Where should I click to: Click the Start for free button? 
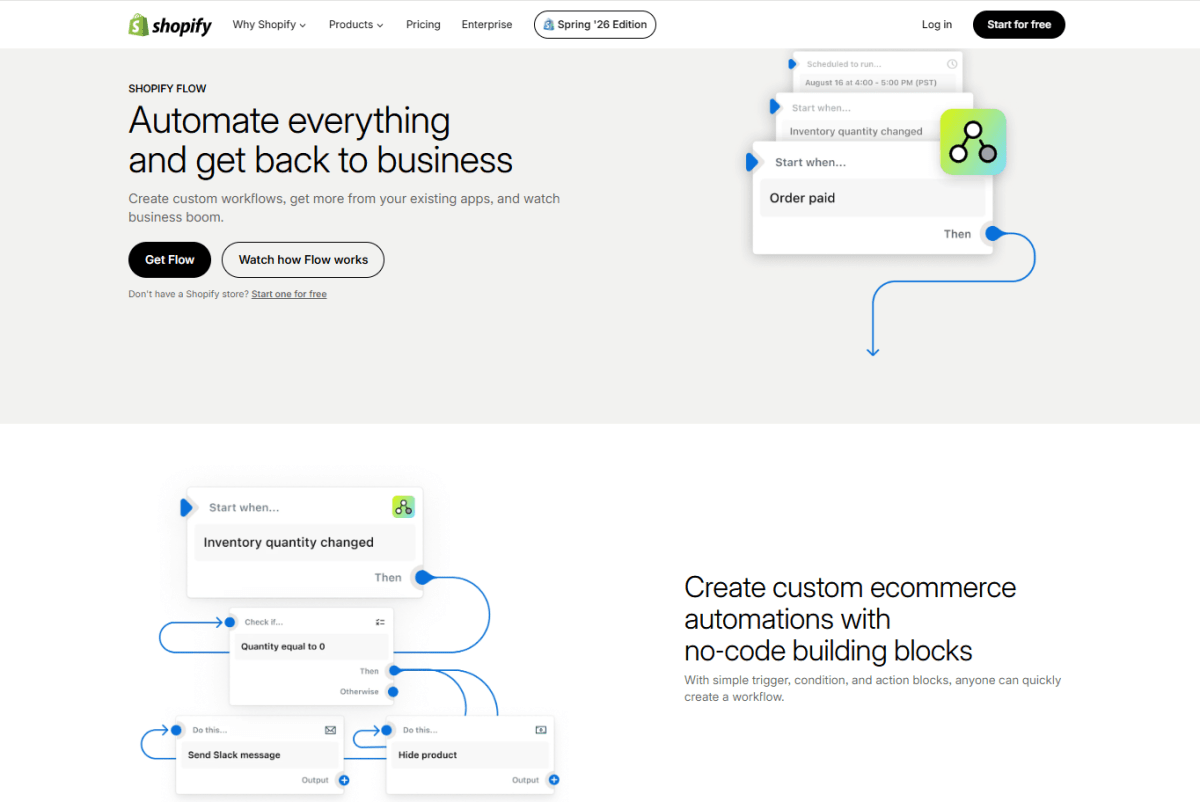pyautogui.click(x=1019, y=25)
